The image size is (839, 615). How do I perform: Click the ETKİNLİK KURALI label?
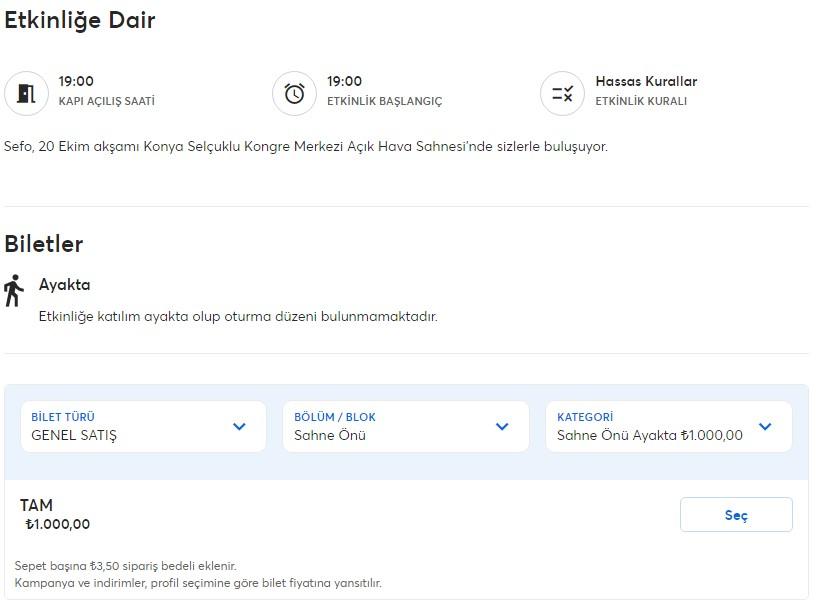tap(641, 101)
